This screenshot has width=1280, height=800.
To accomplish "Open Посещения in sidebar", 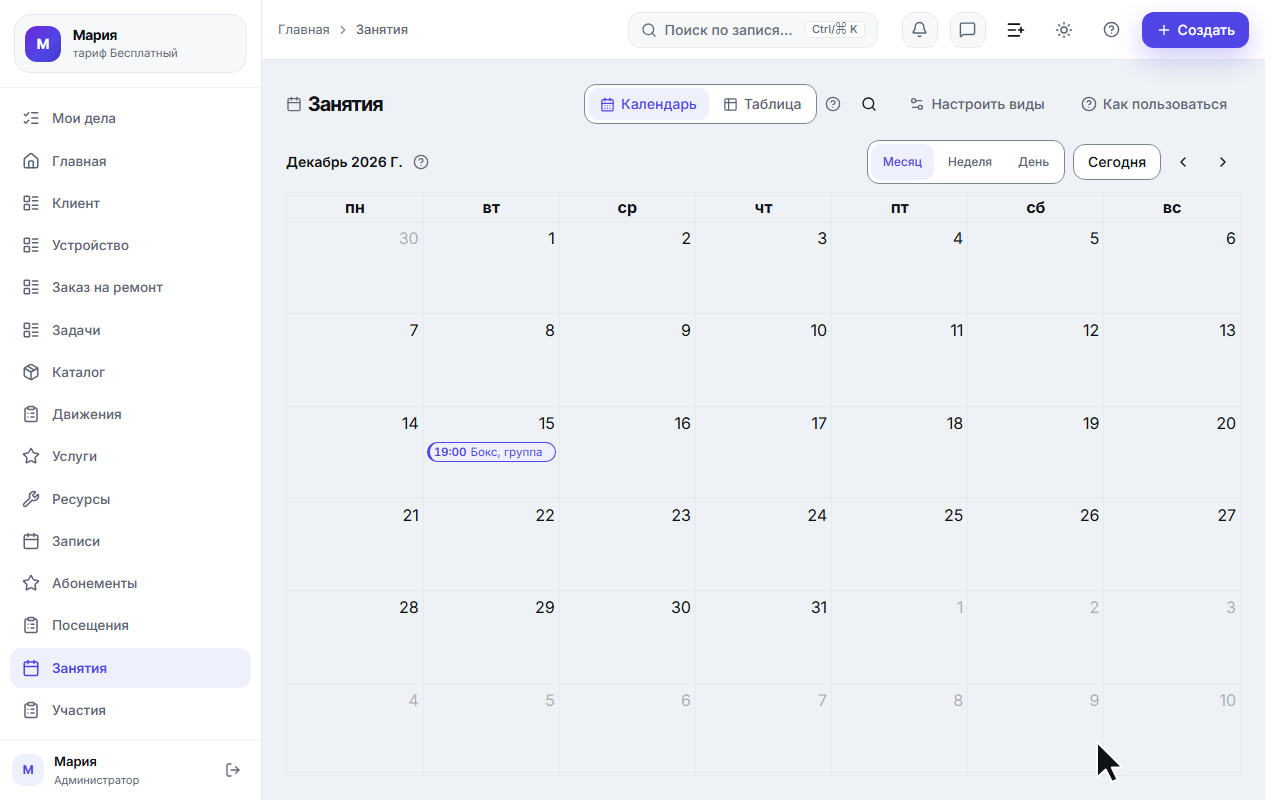I will 130,625.
